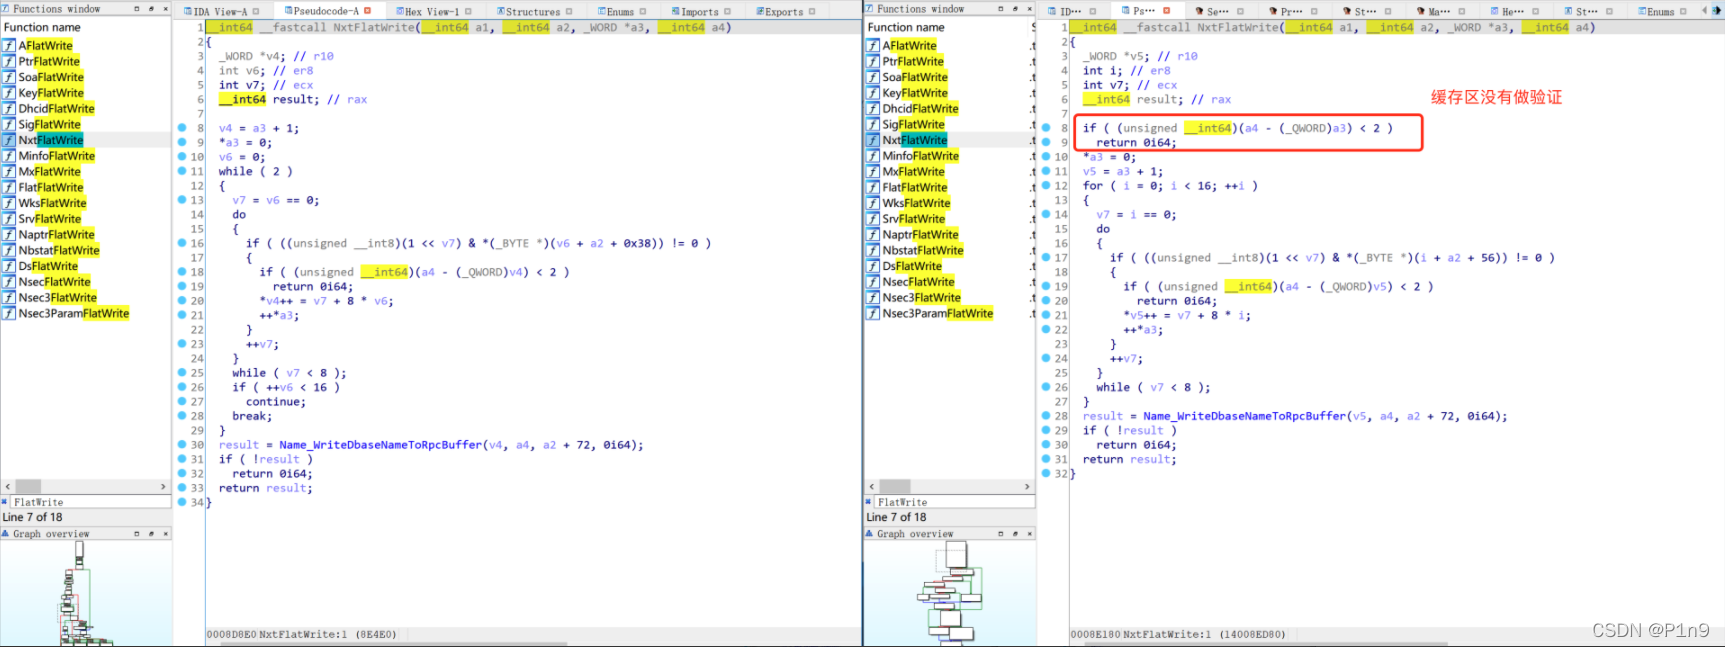Click function icon beside MxFlatWrite in right window
Viewport: 1725px width, 647px height.
(x=873, y=172)
